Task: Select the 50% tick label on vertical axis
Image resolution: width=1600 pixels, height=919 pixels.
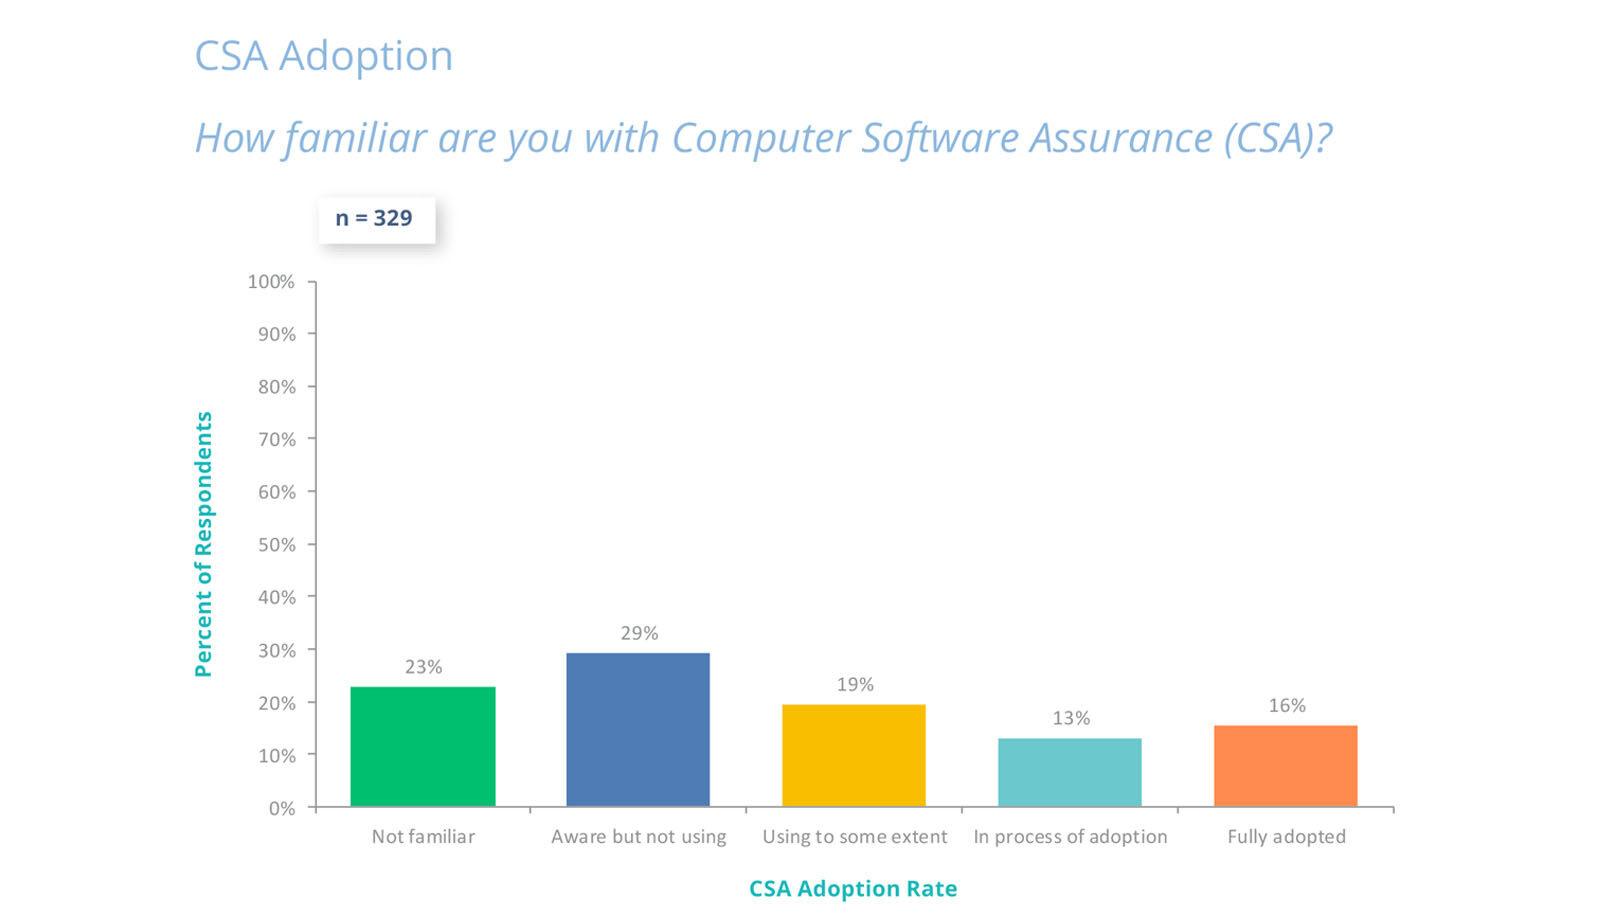Action: [276, 545]
